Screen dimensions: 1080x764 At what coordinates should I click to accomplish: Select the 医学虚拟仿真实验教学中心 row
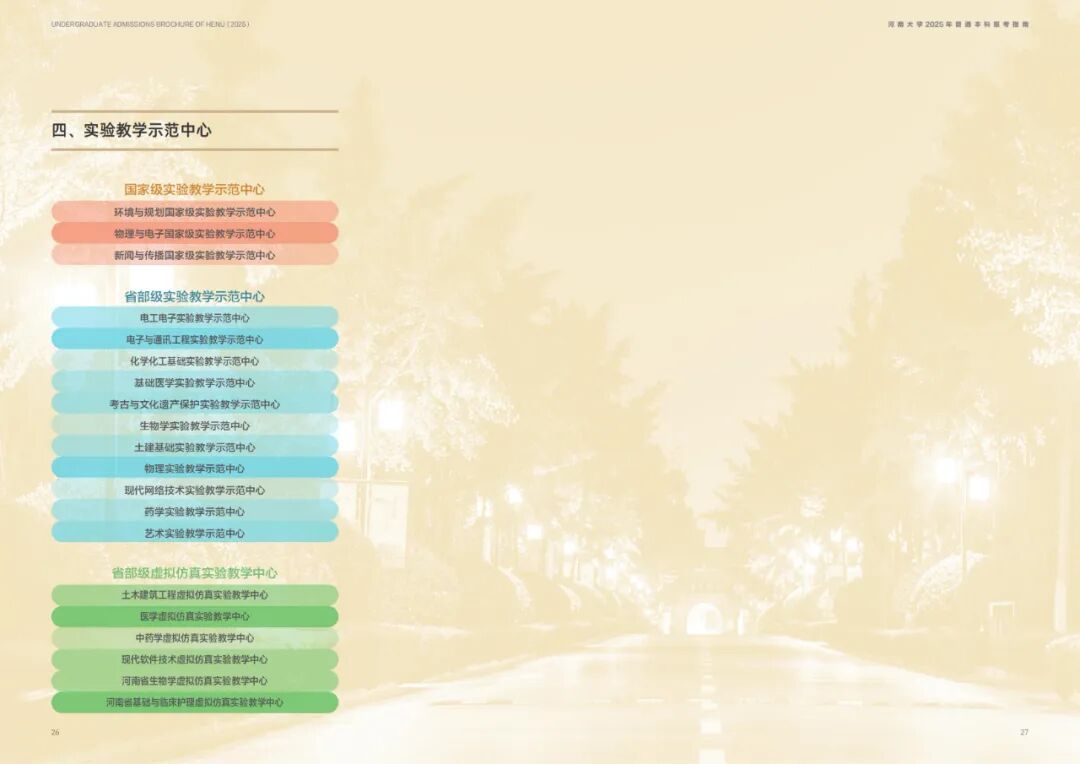[x=195, y=616]
